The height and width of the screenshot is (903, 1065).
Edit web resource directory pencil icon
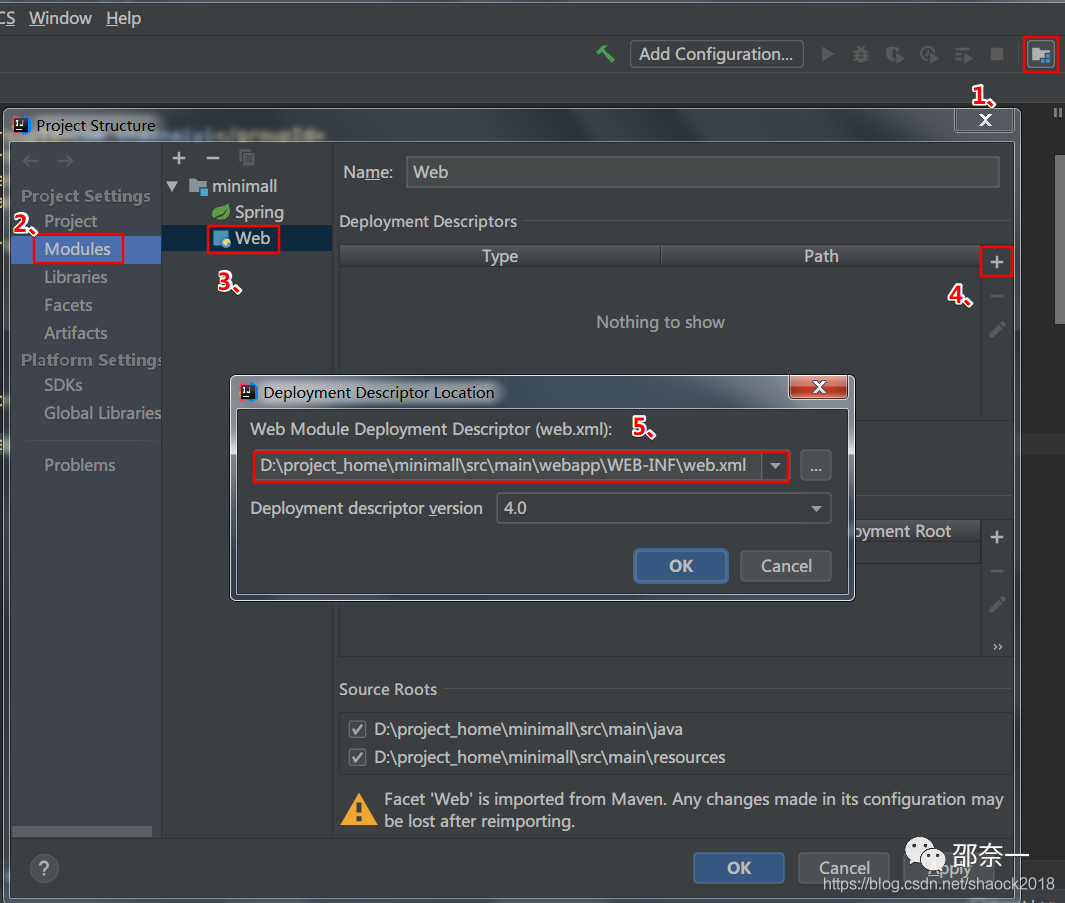[x=996, y=605]
